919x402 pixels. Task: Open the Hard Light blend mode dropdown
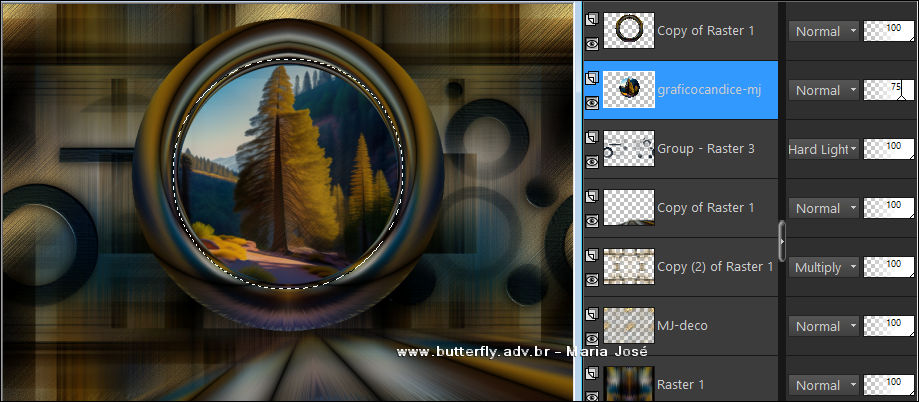(x=823, y=149)
